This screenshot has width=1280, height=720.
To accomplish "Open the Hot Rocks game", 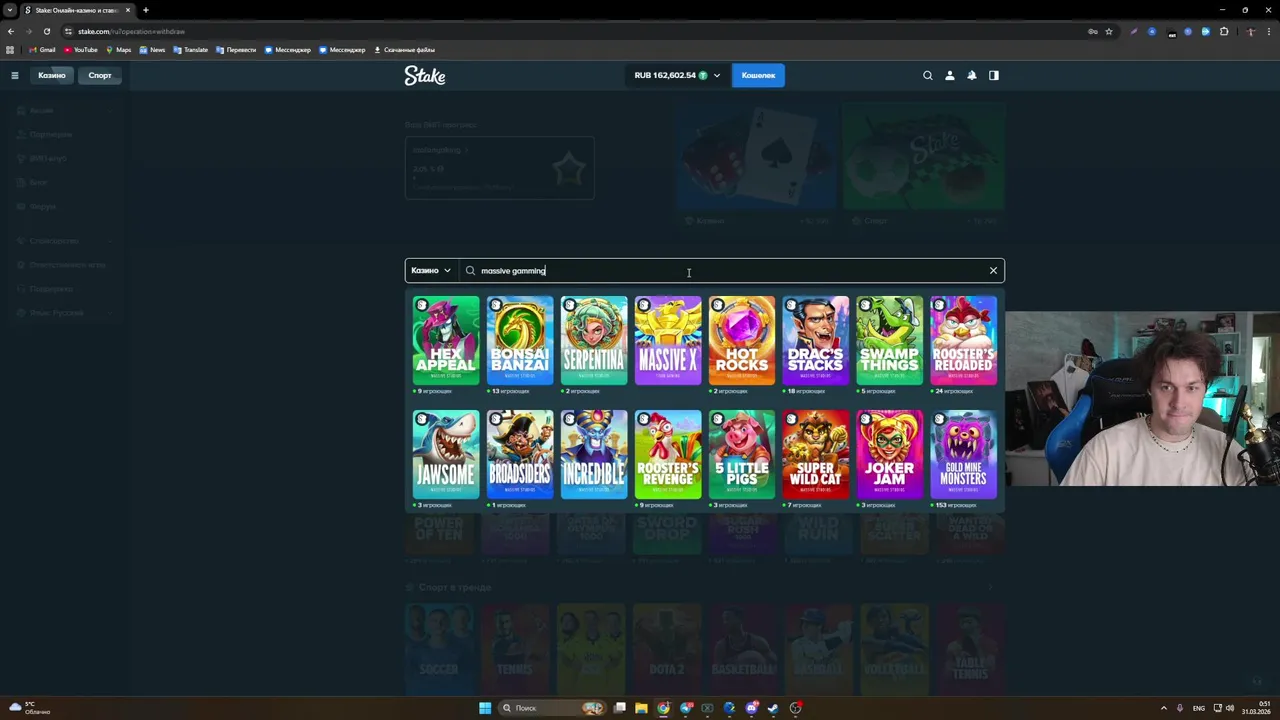I will [742, 341].
